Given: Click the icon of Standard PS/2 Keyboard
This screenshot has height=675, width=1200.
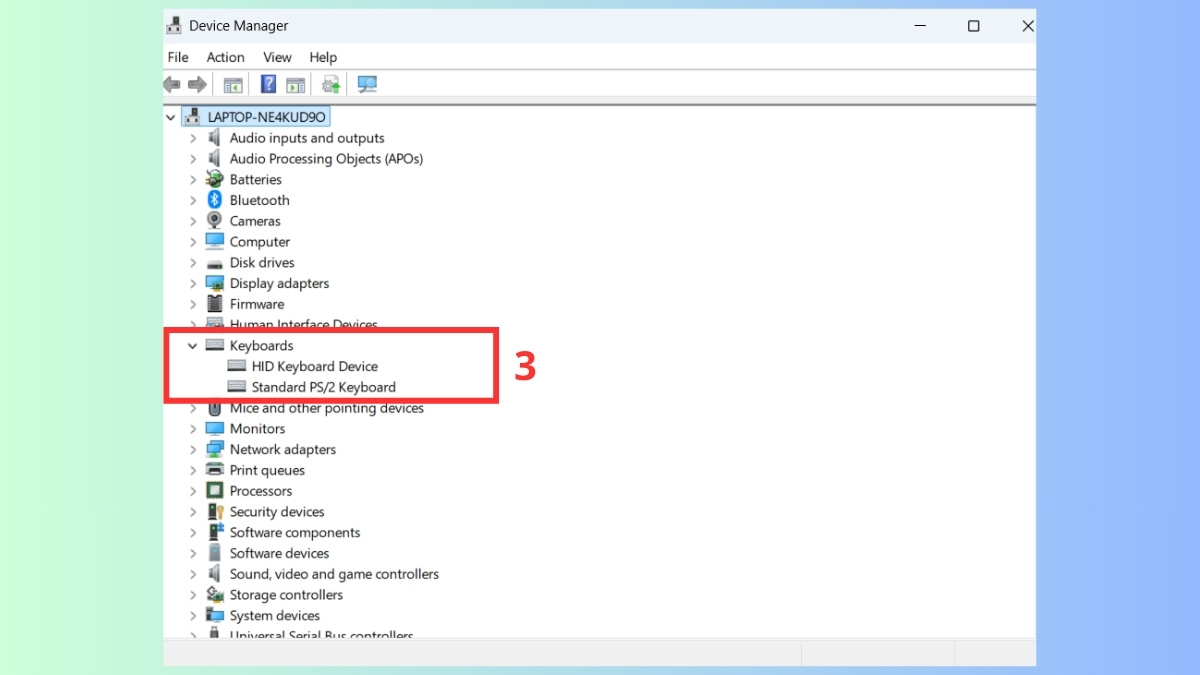Looking at the screenshot, I should click(x=236, y=387).
